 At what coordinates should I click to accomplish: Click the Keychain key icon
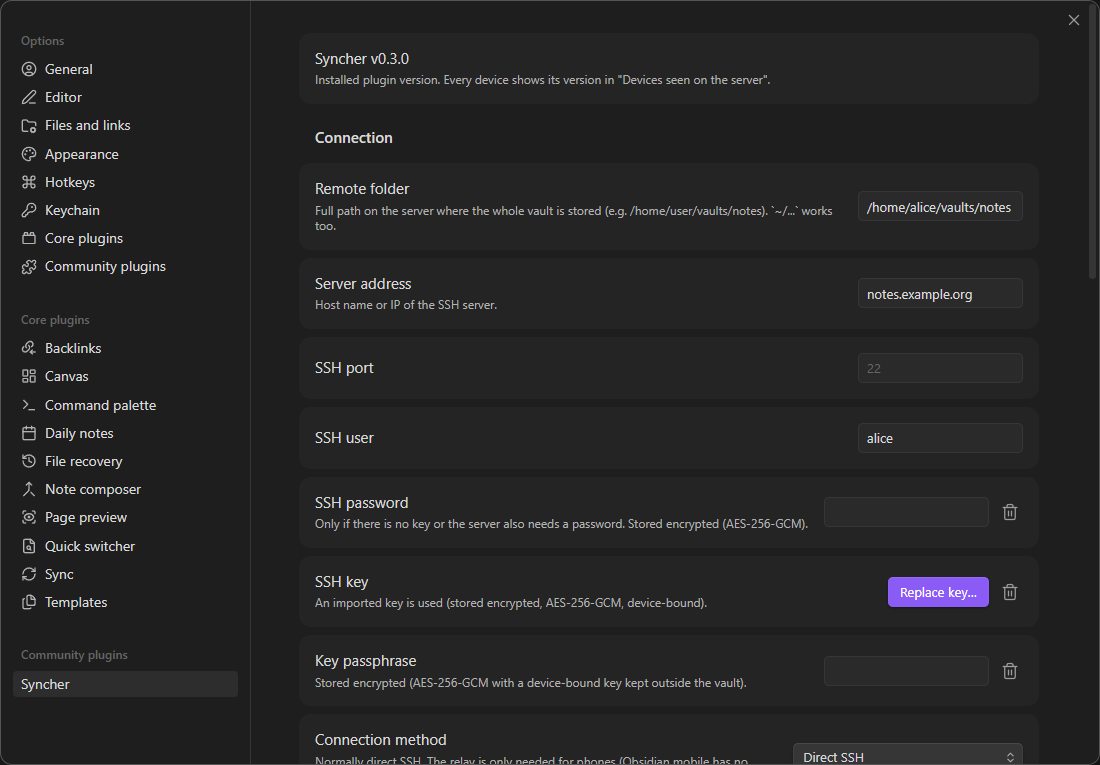pyautogui.click(x=29, y=210)
